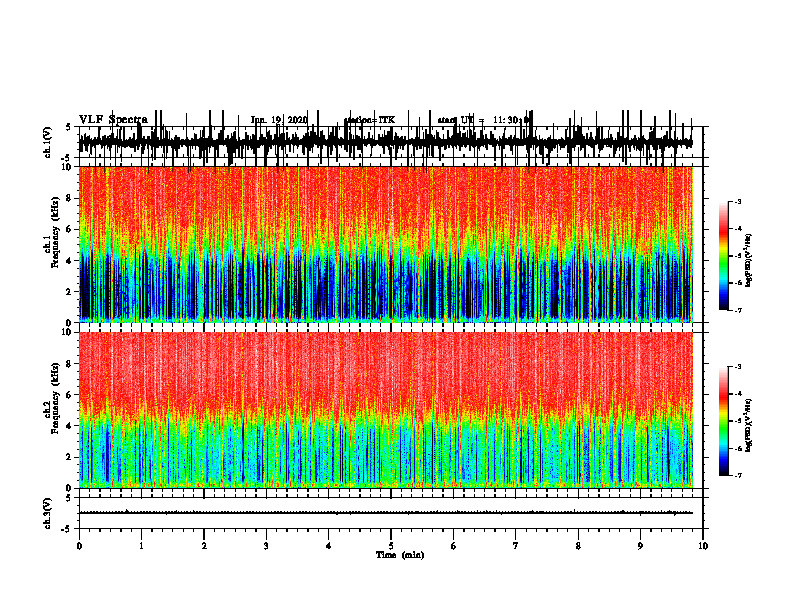Click the 'Time (min)' x-axis label
Image resolution: width=792 pixels, height=612 pixels.
click(400, 555)
